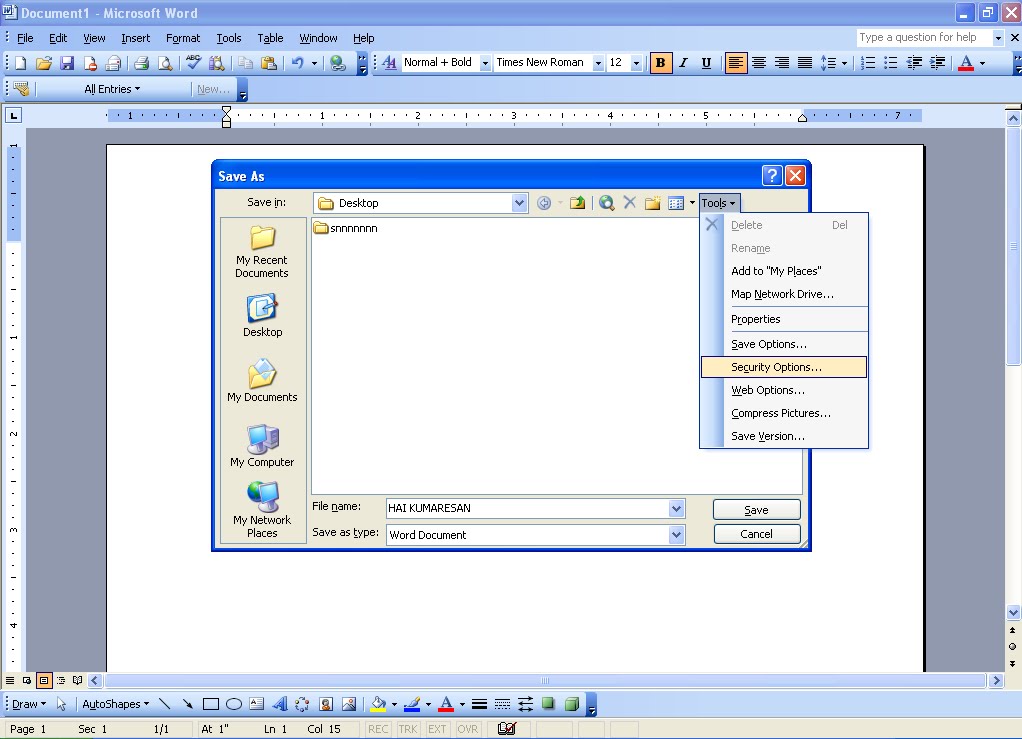Choose Security Options from Tools menu

coord(783,367)
